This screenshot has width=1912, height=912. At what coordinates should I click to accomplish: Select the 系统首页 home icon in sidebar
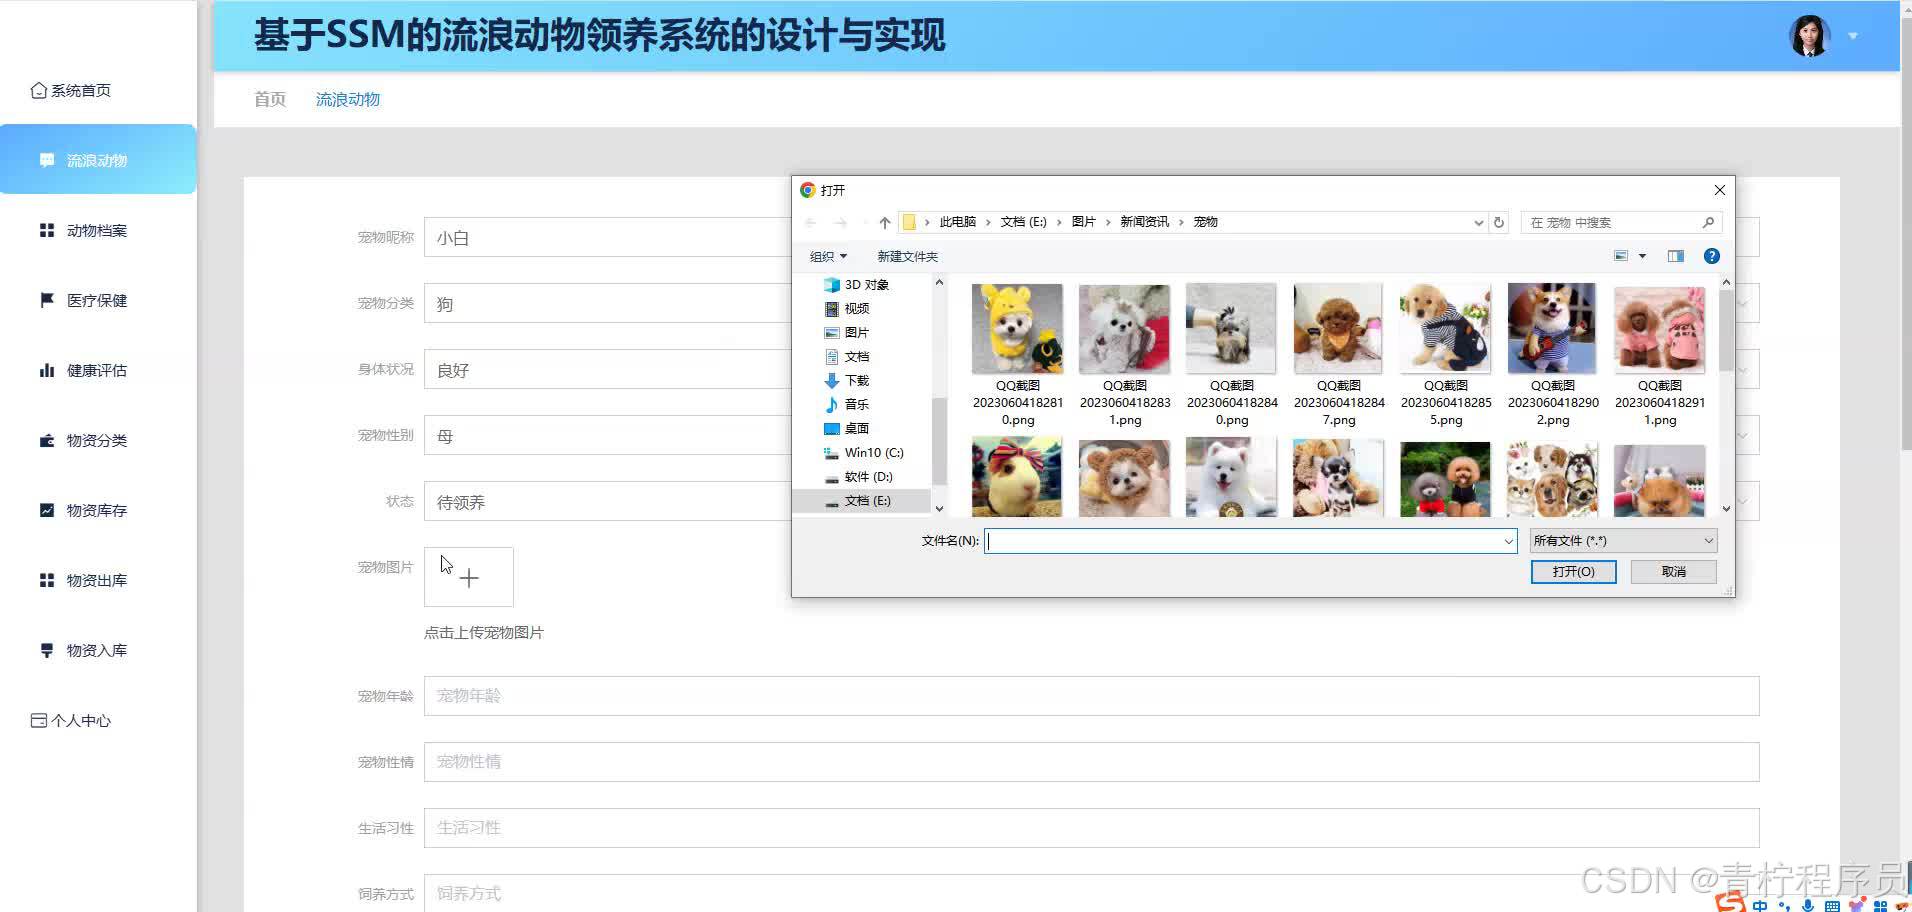[38, 90]
